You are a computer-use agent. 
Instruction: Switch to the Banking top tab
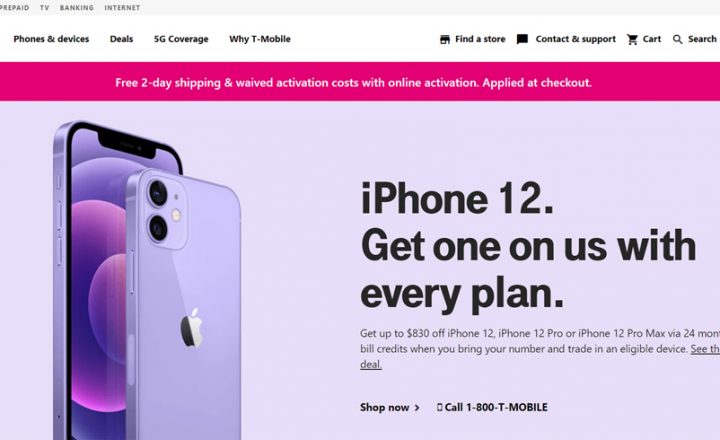click(76, 8)
